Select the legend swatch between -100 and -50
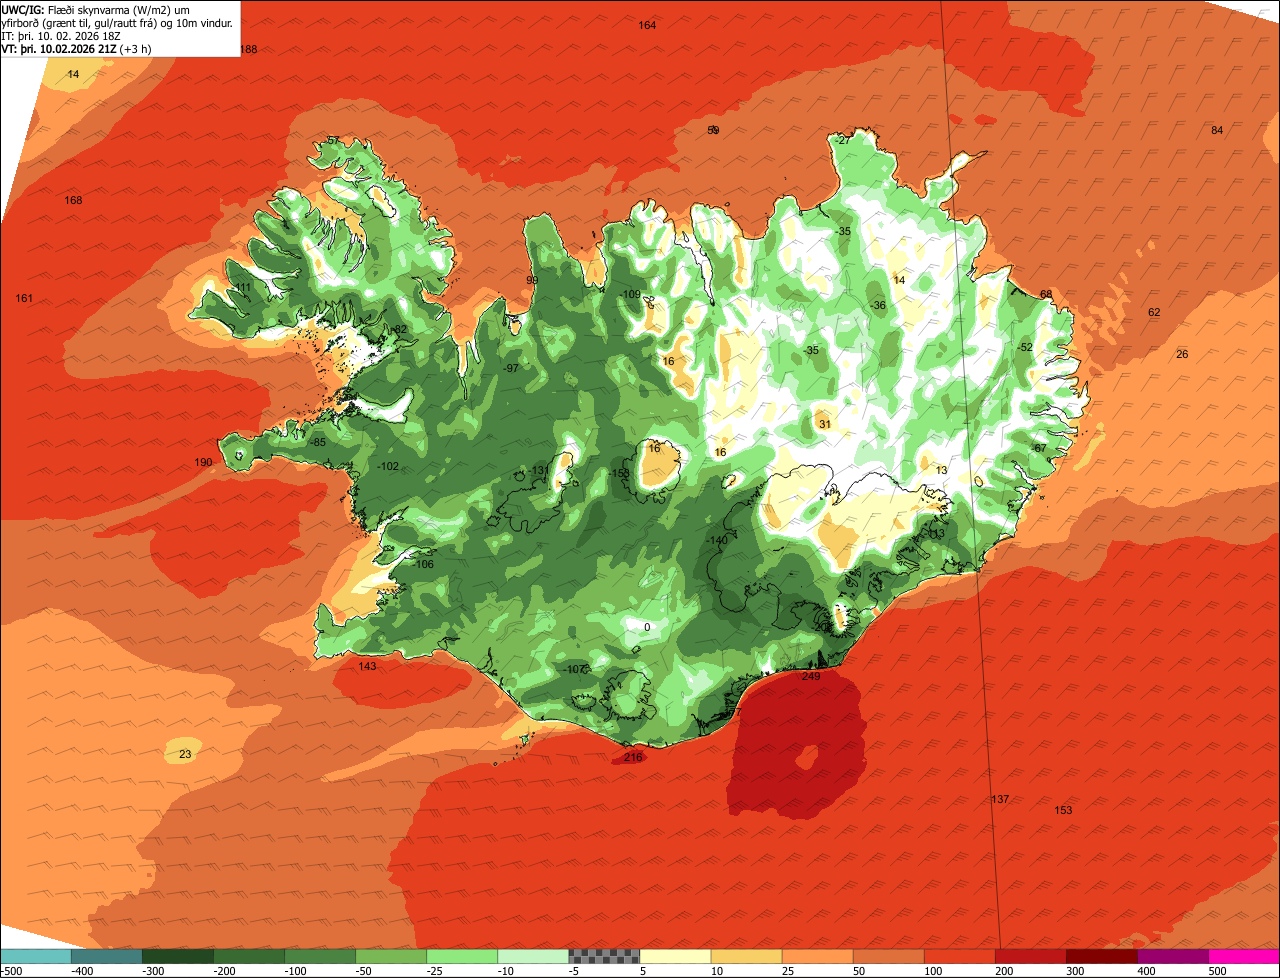This screenshot has height=978, width=1280. [x=320, y=956]
